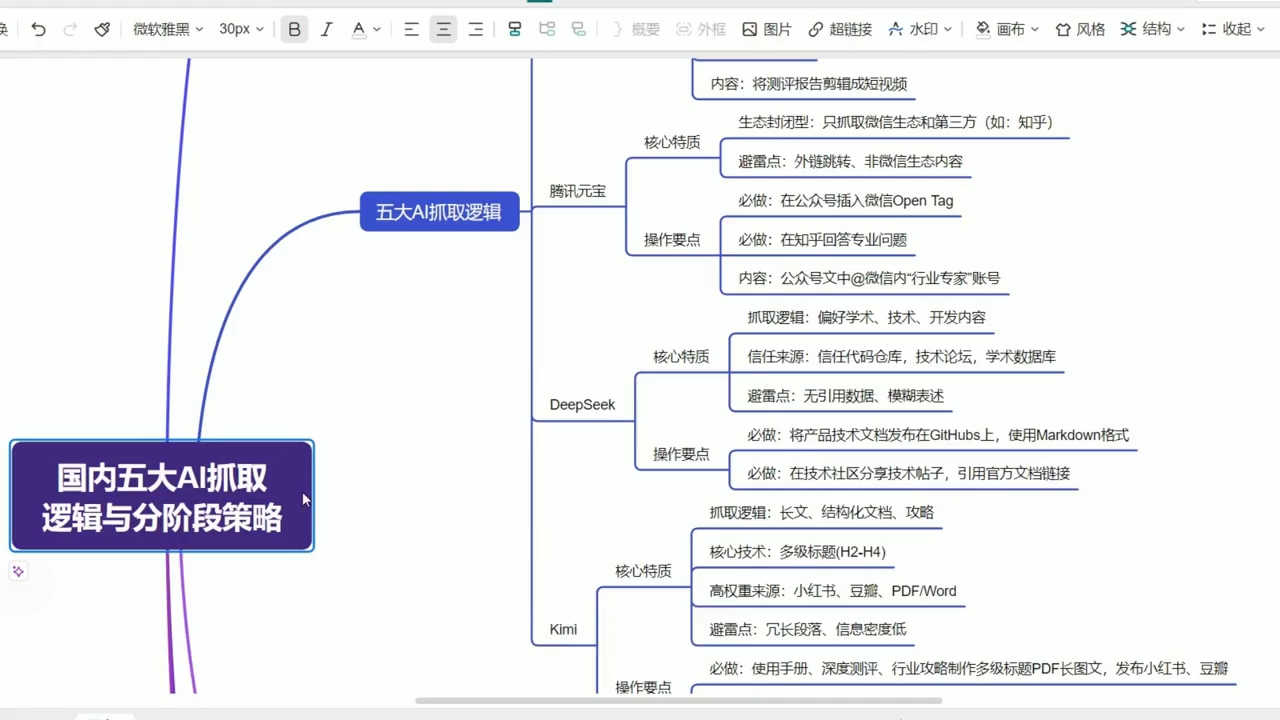Add a hyperlink with 超链接

tap(840, 29)
